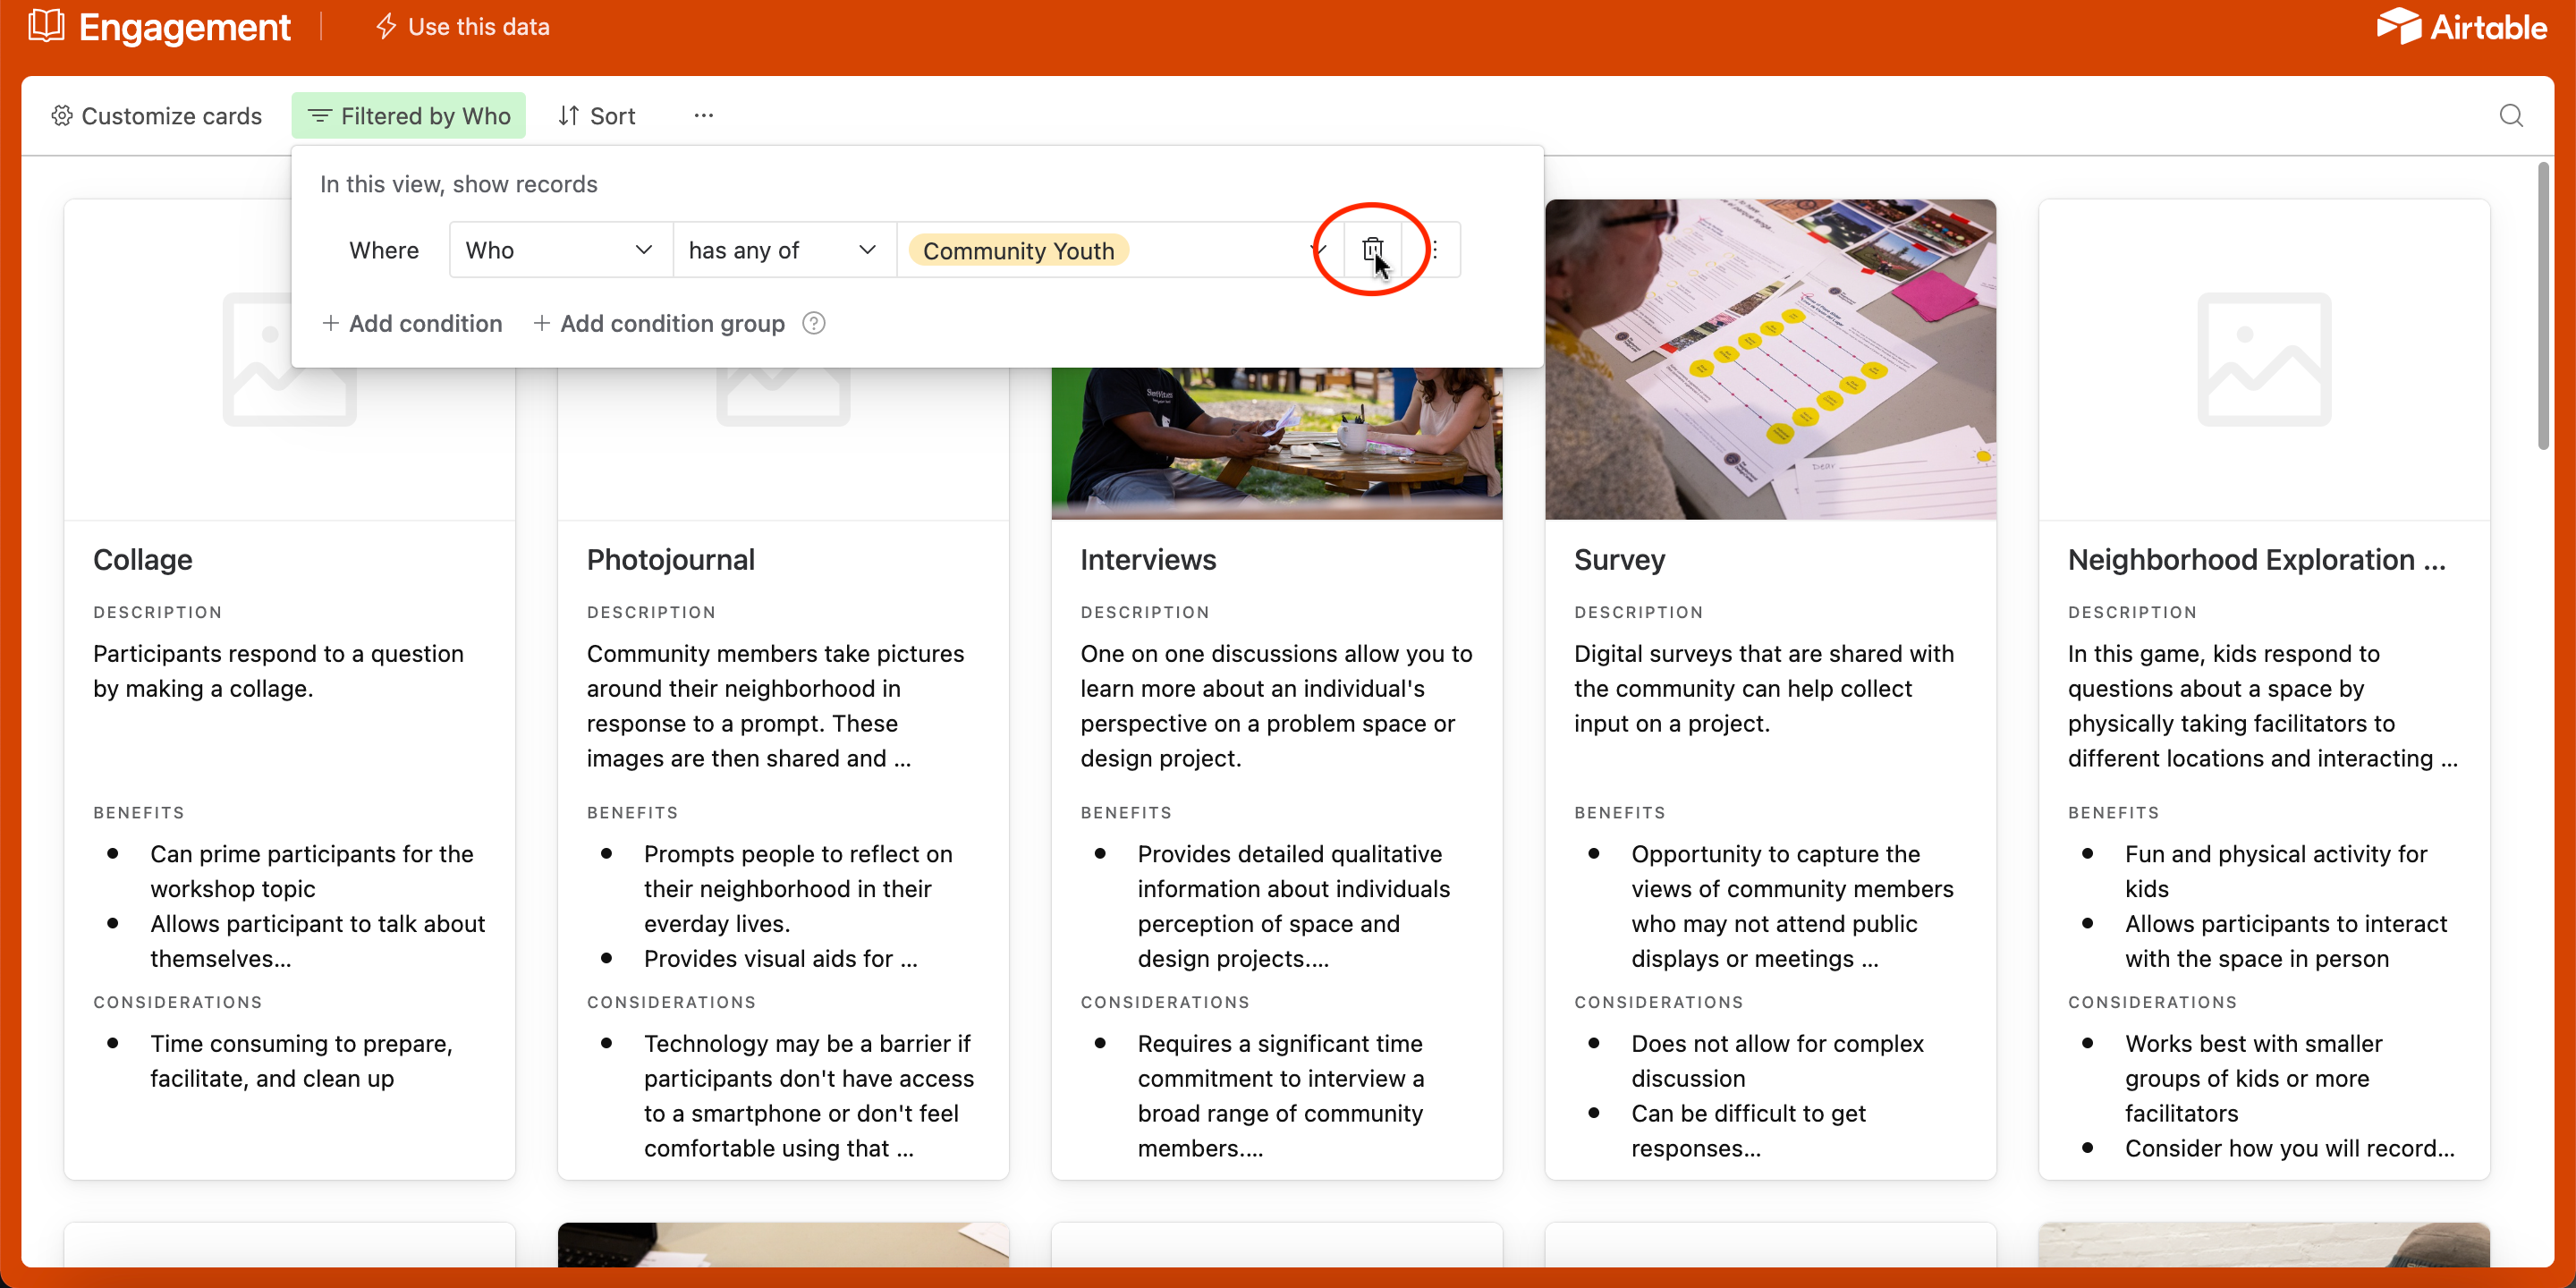Toggle the Filtered by Who menu
This screenshot has width=2576, height=1288.
point(409,116)
